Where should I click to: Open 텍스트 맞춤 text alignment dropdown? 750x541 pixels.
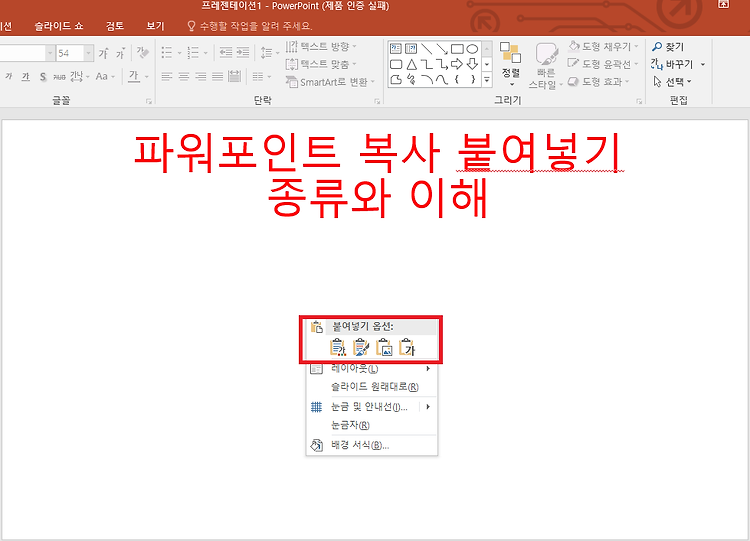(x=321, y=64)
